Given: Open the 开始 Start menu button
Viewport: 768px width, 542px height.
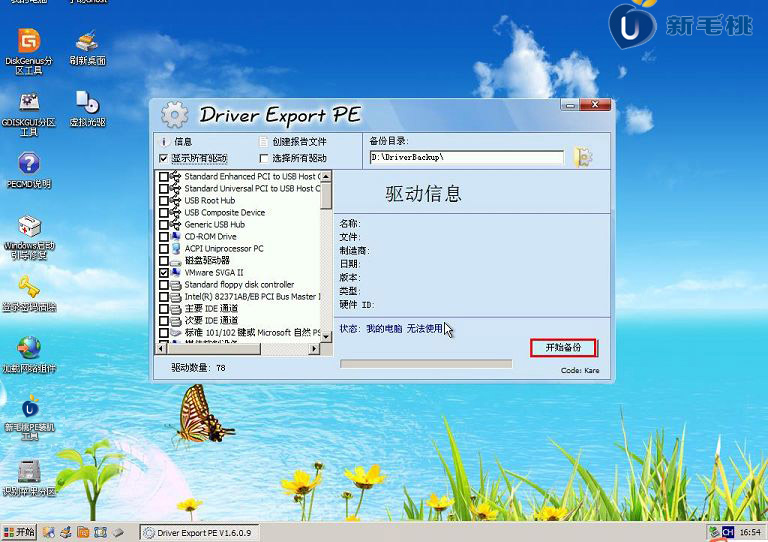Looking at the screenshot, I should tap(19, 532).
